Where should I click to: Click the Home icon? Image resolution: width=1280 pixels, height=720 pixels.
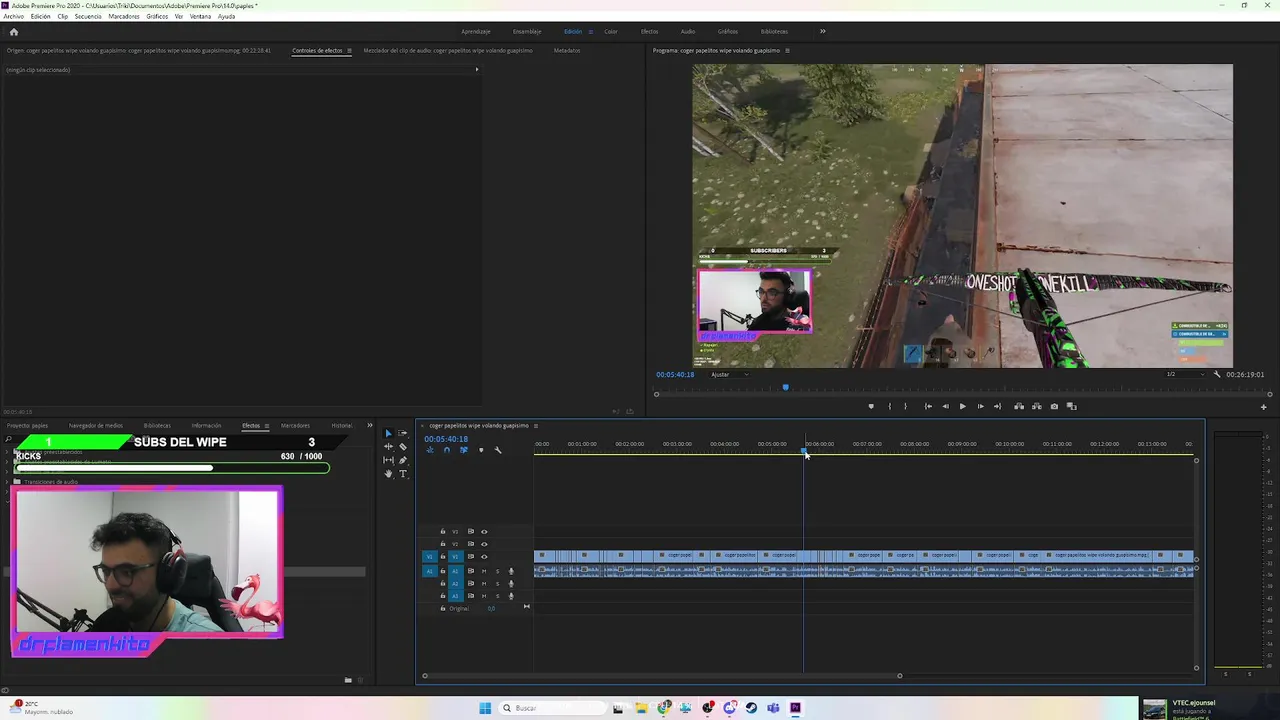(x=14, y=31)
